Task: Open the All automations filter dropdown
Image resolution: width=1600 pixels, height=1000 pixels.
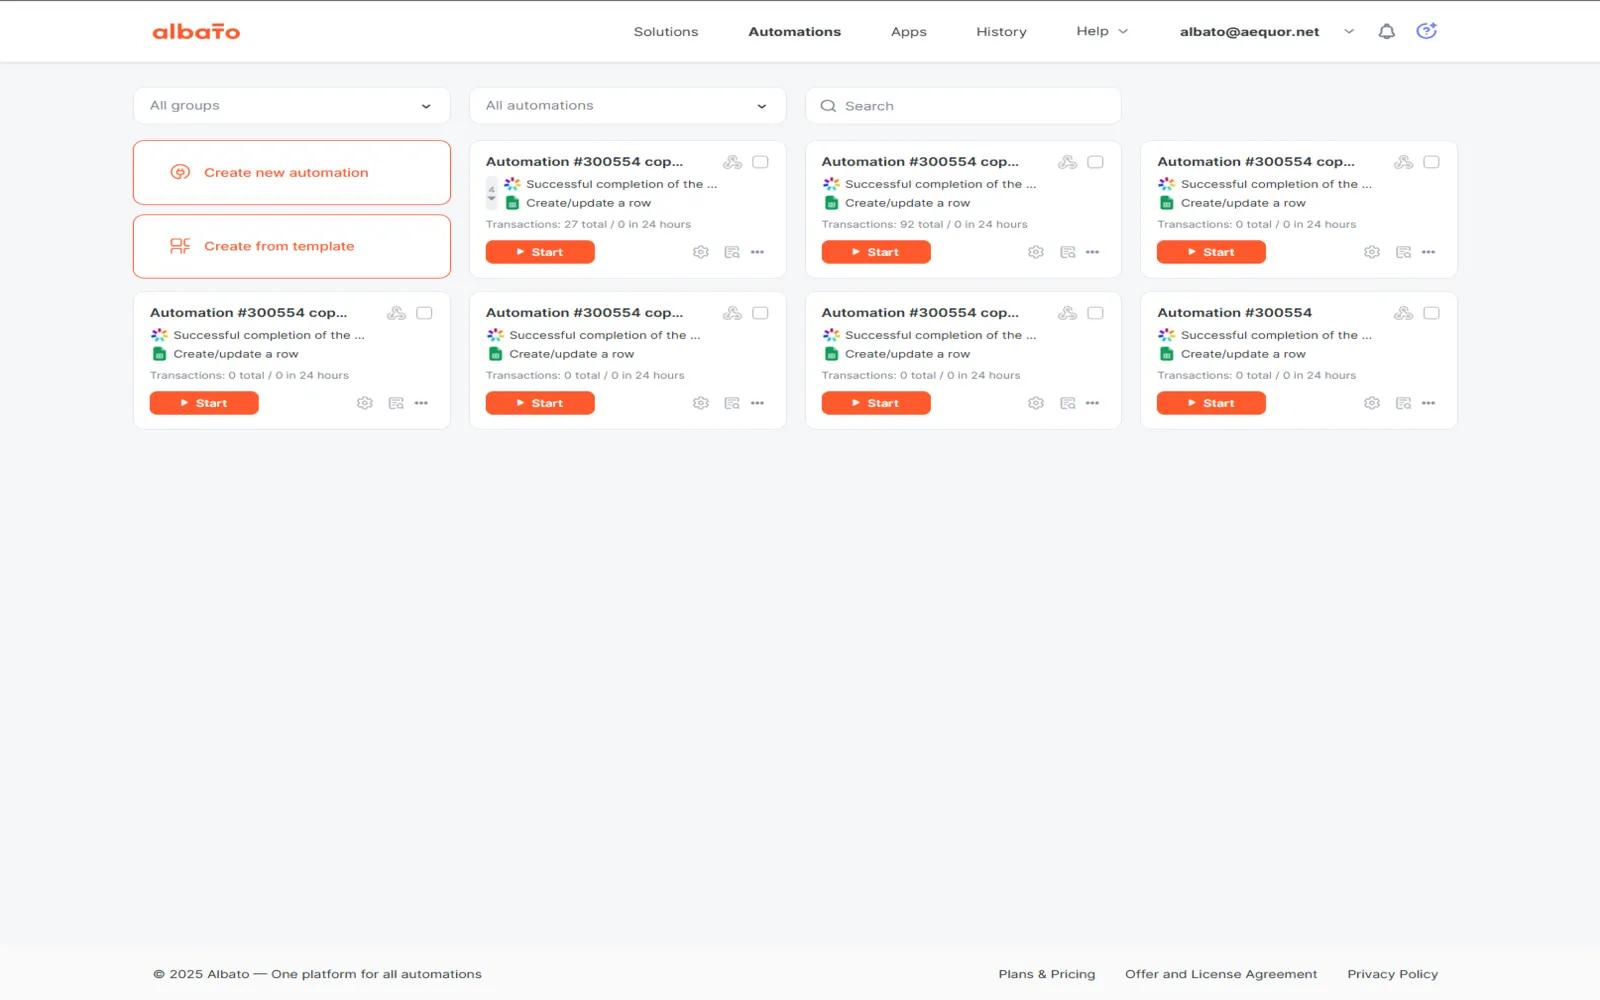Action: coord(627,106)
